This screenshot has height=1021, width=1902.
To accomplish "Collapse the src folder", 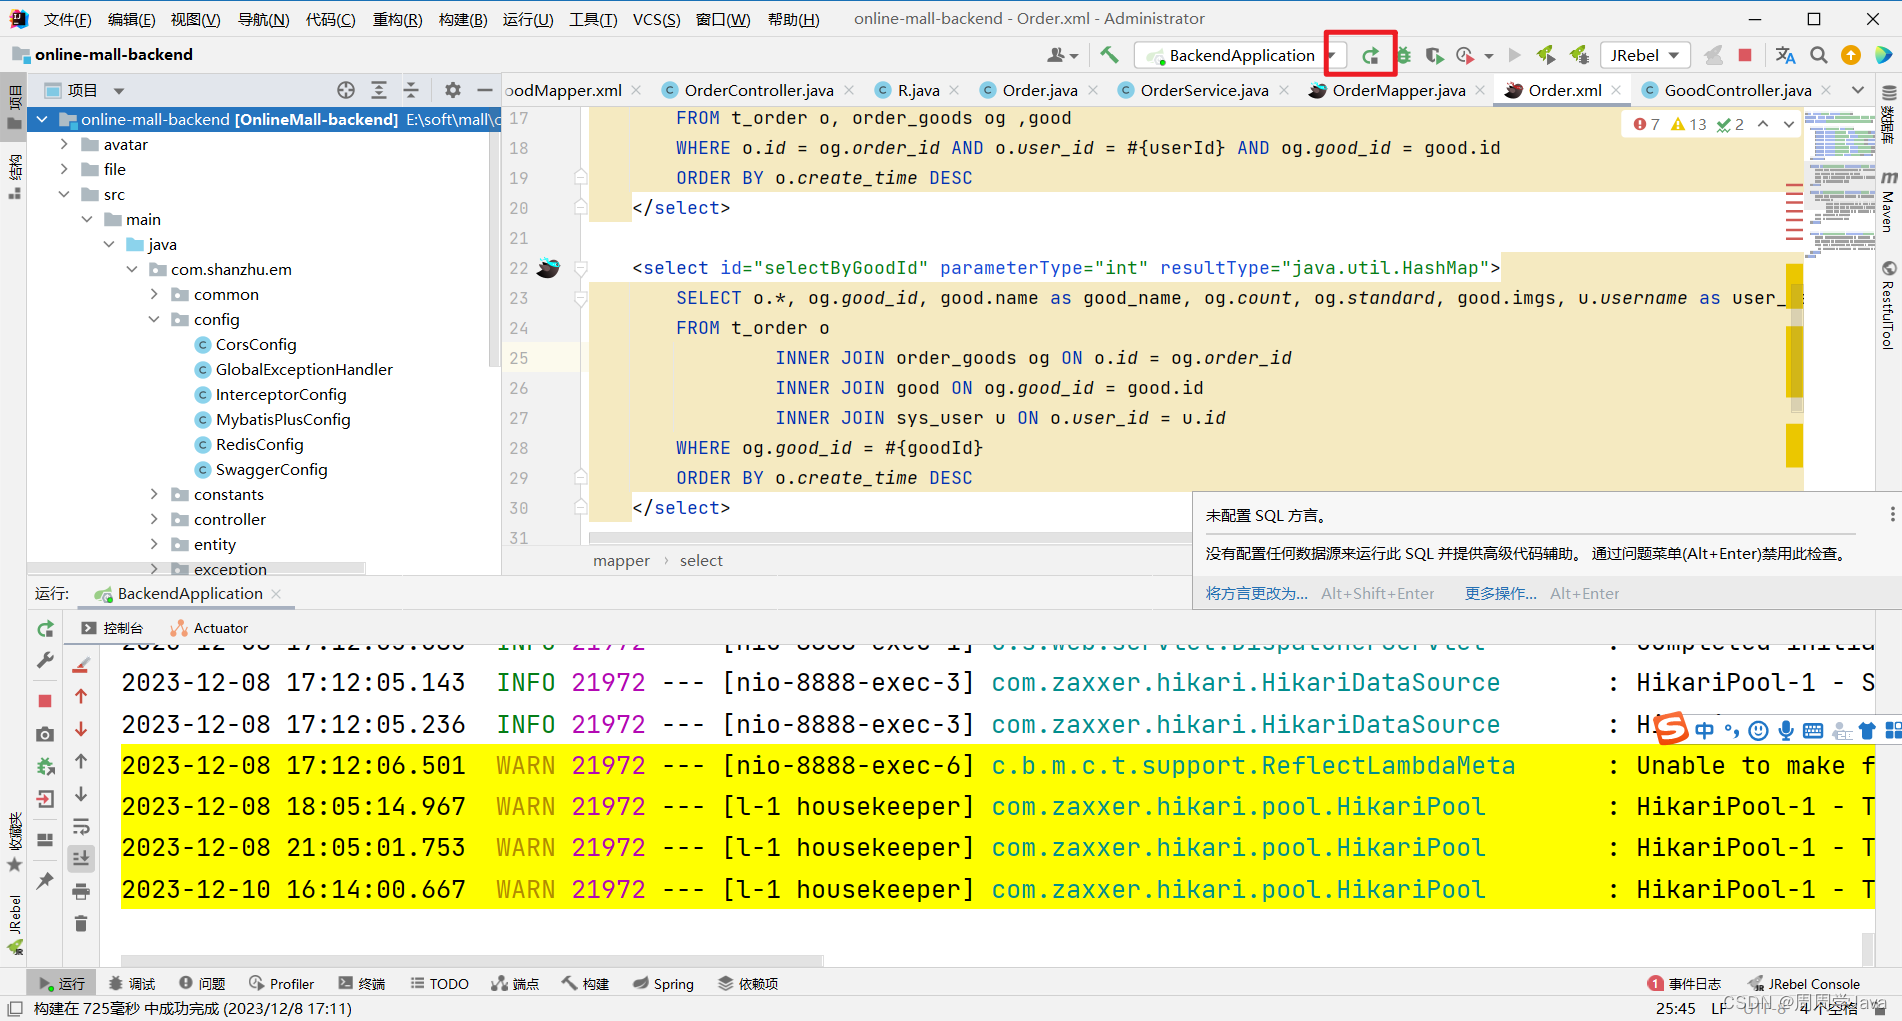I will pyautogui.click(x=64, y=194).
